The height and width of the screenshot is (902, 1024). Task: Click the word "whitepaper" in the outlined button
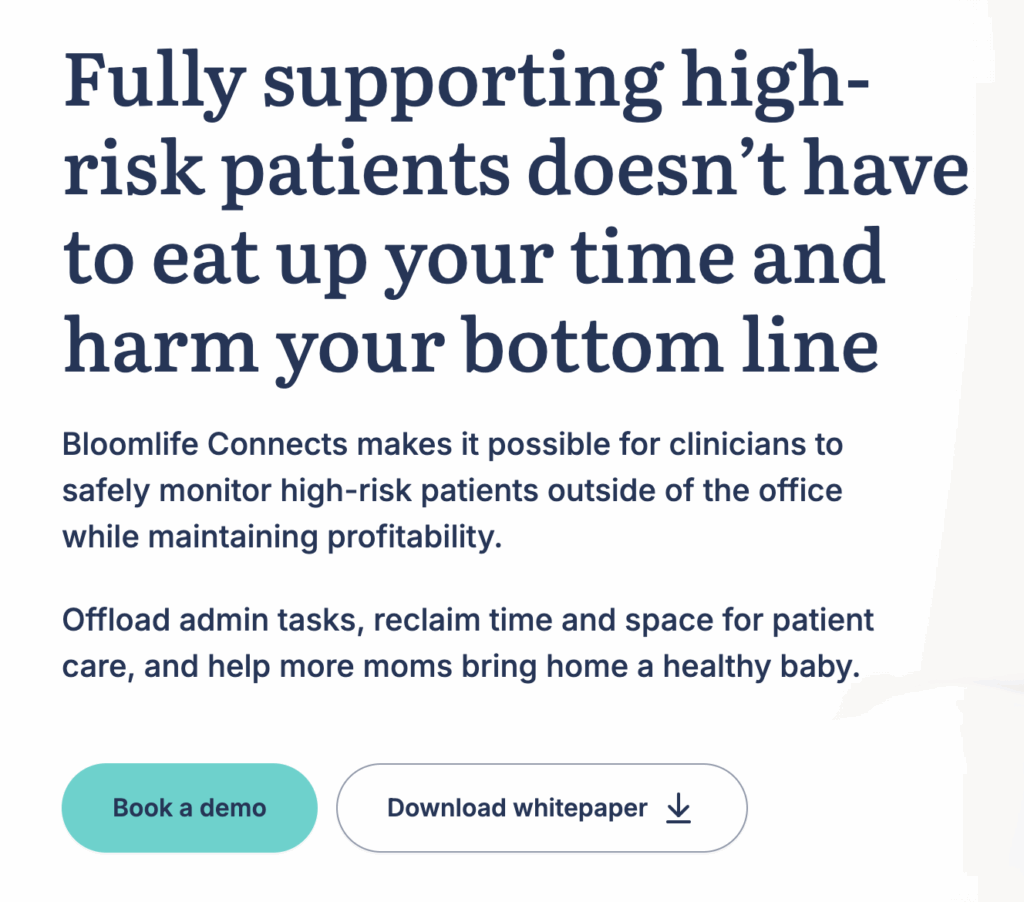point(581,809)
